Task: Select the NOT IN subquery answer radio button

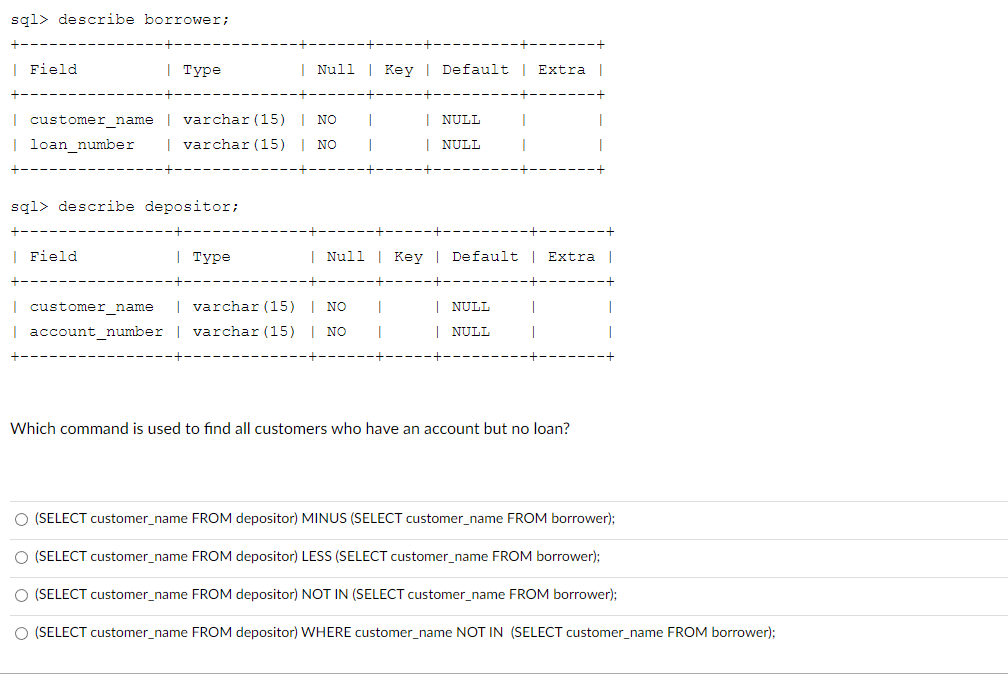Action: [21, 594]
